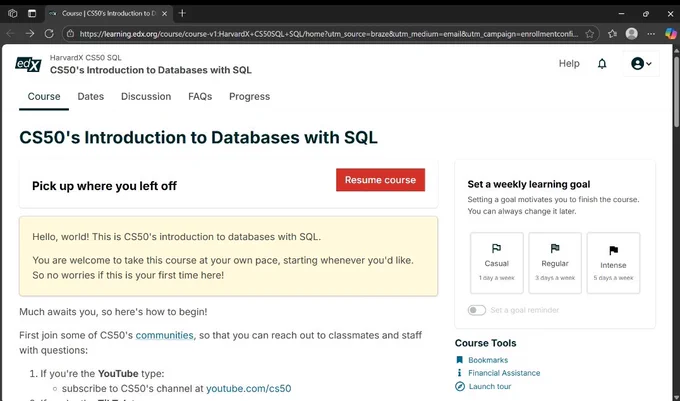Click the HarvardX CS50 SQL text
Viewport: 680px width, 401px height.
(85, 58)
